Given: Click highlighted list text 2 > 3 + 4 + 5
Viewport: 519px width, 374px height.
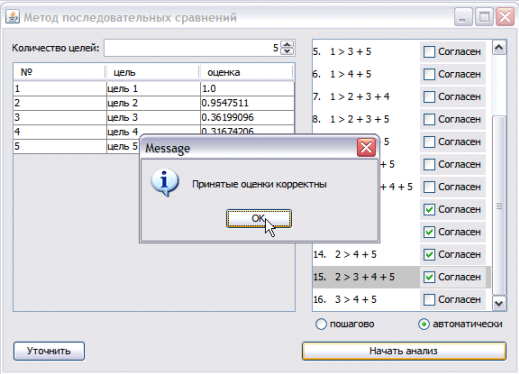Looking at the screenshot, I should point(365,277).
